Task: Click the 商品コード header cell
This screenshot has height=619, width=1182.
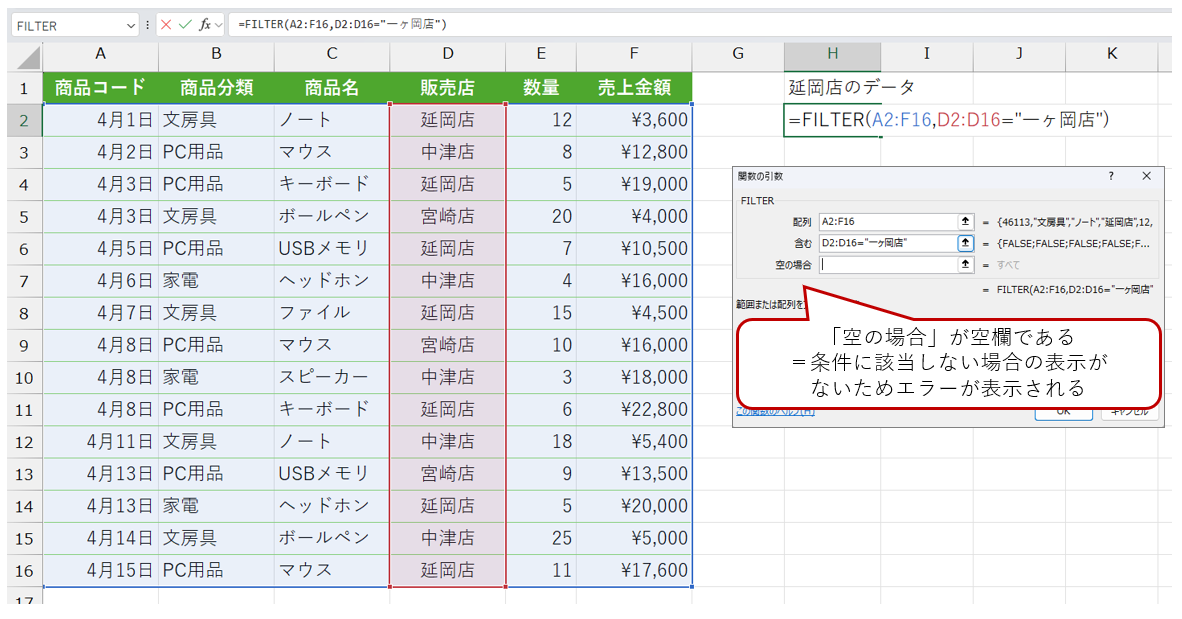Action: click(100, 87)
